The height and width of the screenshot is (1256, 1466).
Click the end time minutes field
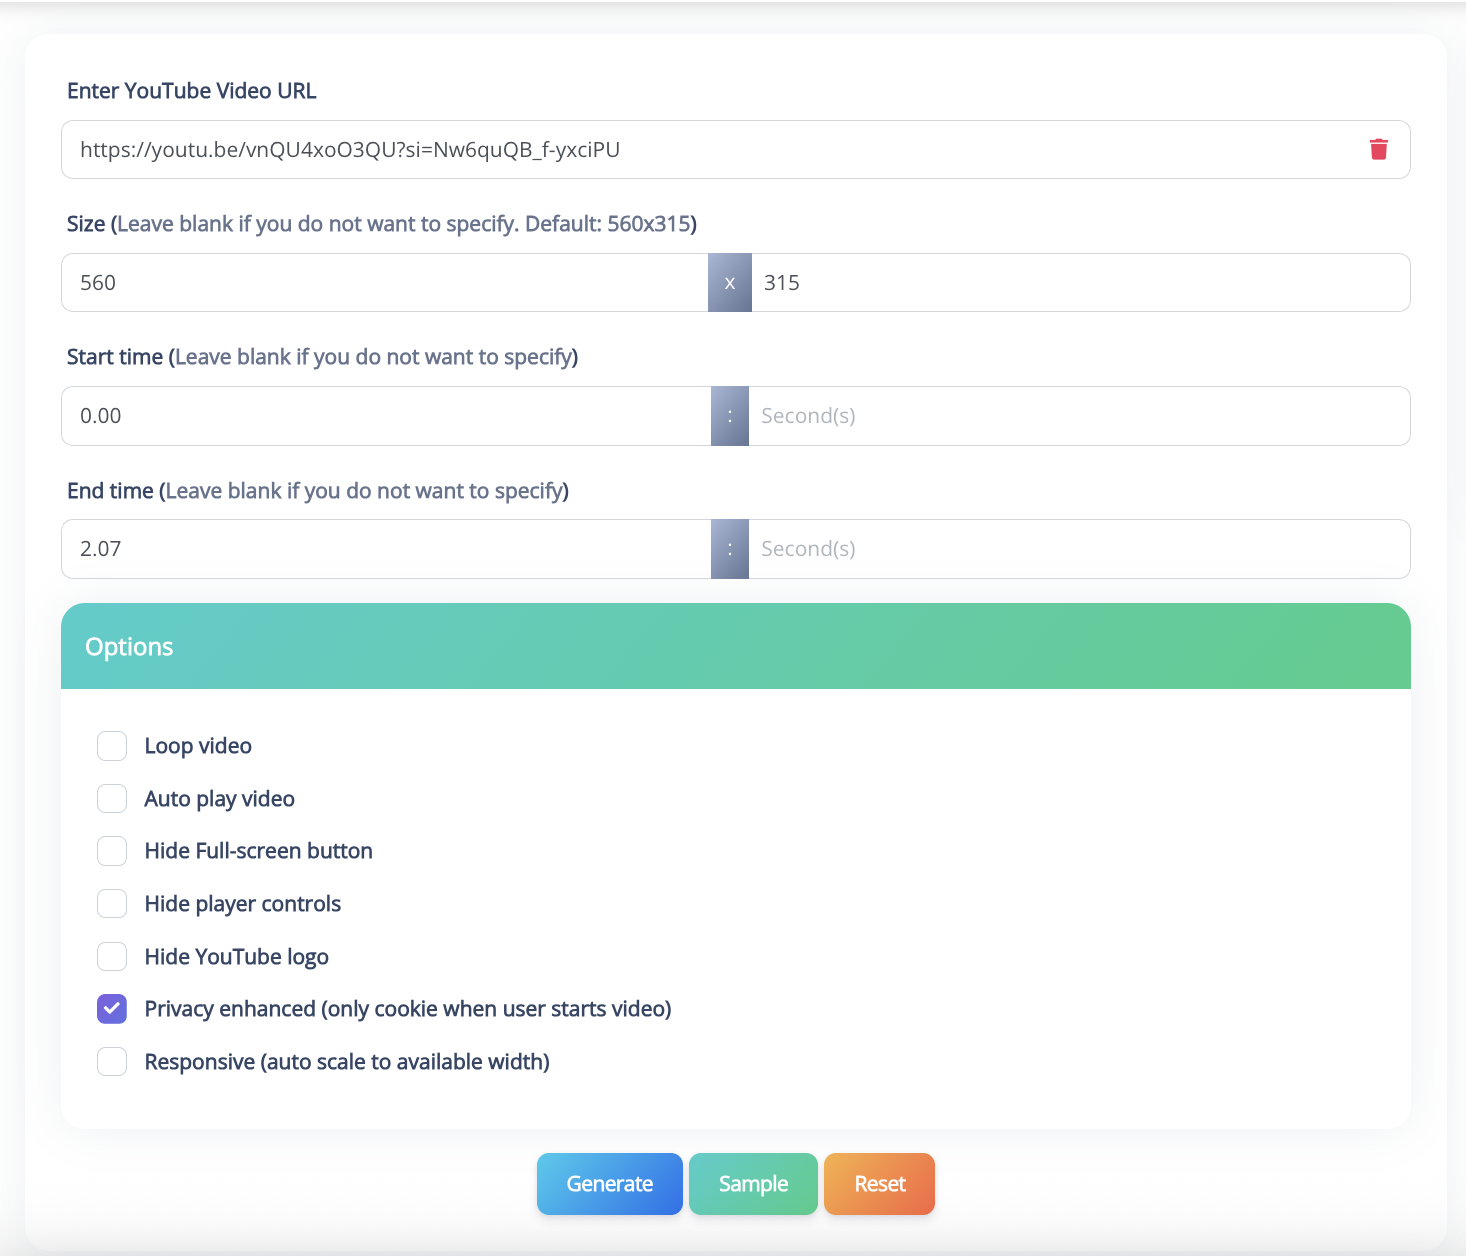pyautogui.click(x=385, y=549)
